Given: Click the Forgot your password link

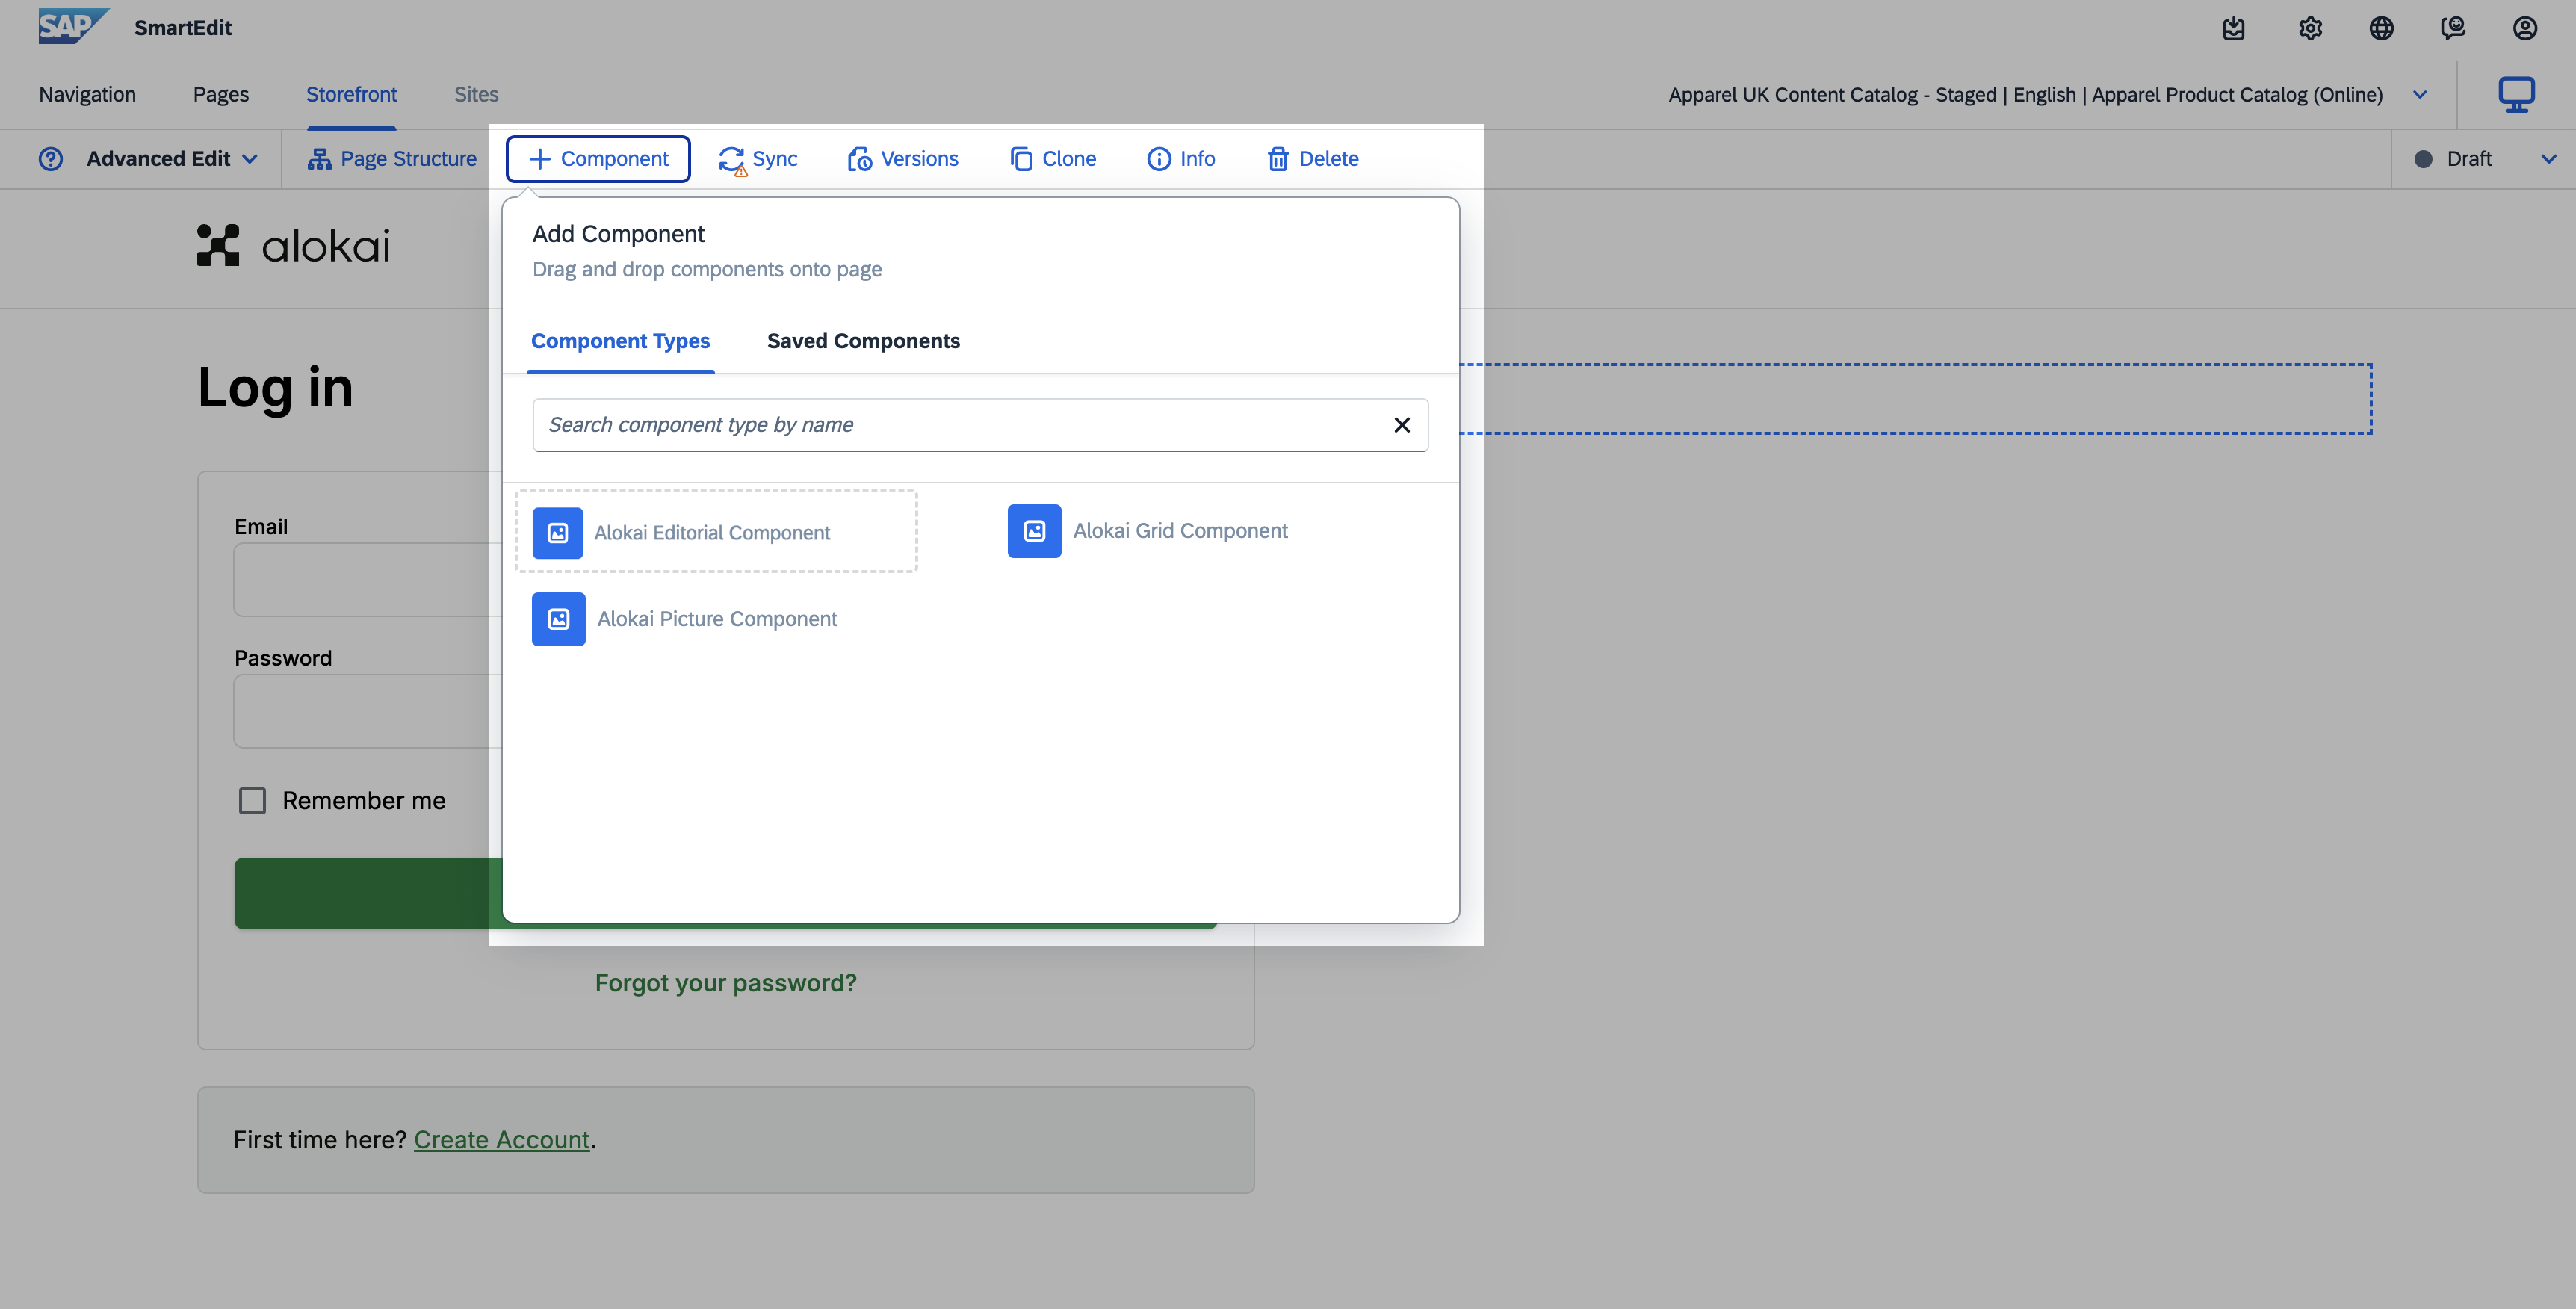Looking at the screenshot, I should tap(726, 983).
